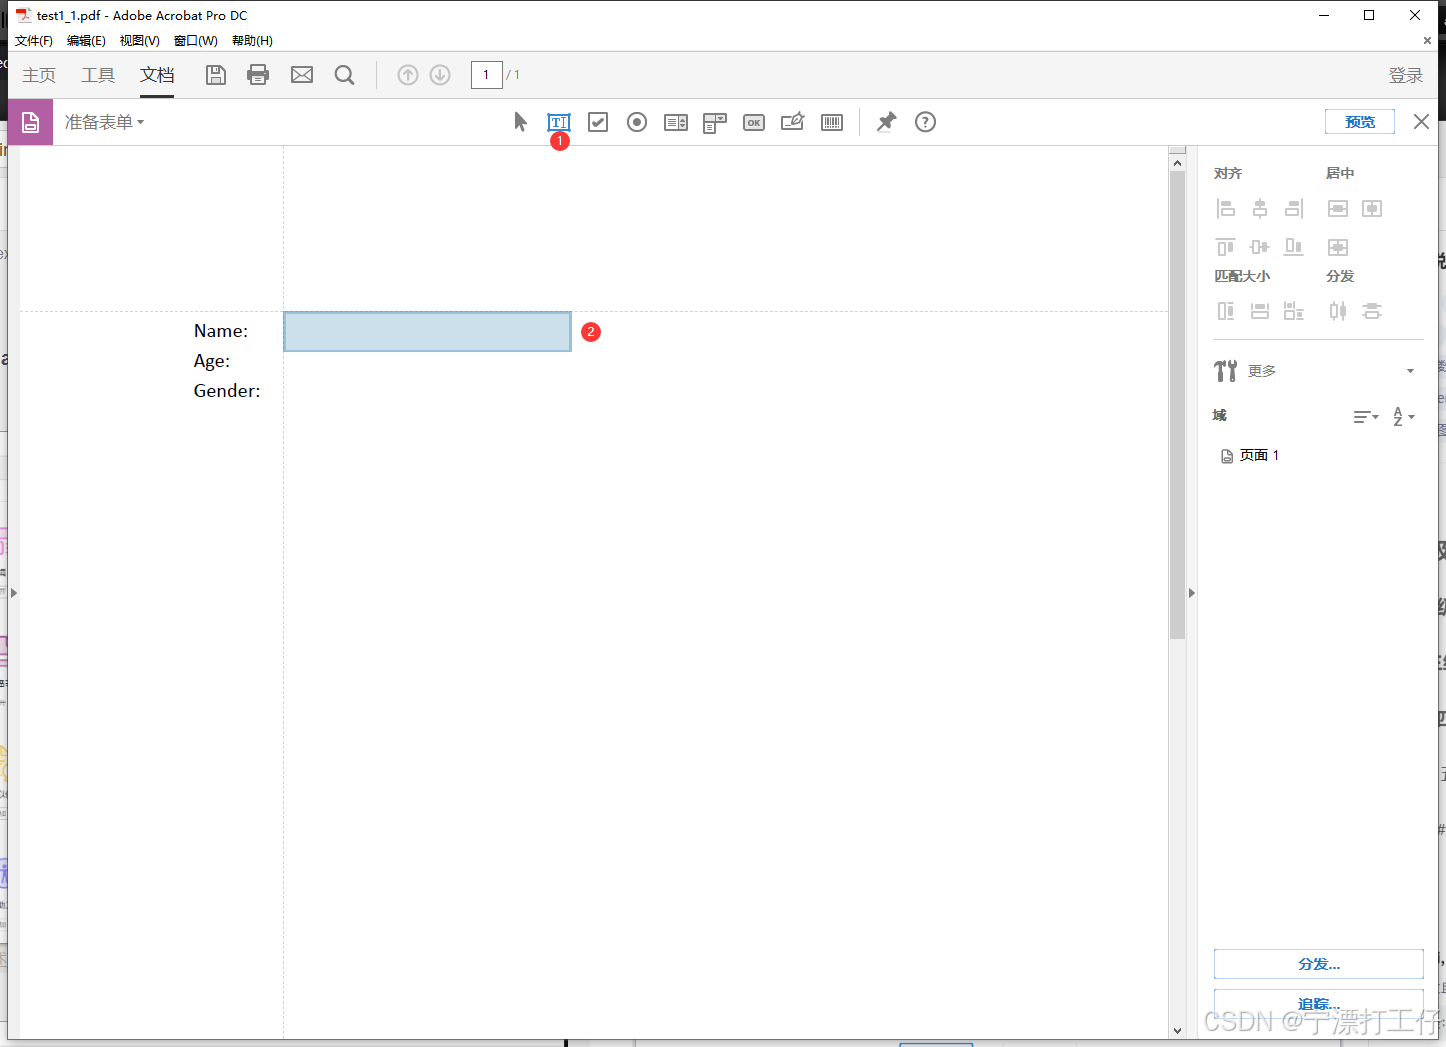Click the vertical scrollbar up arrow
The image size is (1446, 1047).
[x=1177, y=162]
